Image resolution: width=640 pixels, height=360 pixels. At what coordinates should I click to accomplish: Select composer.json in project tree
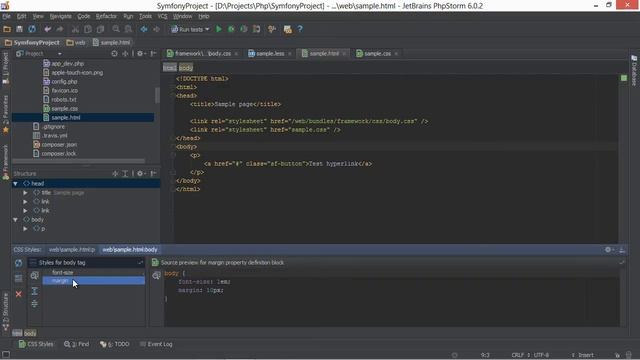click(x=55, y=144)
